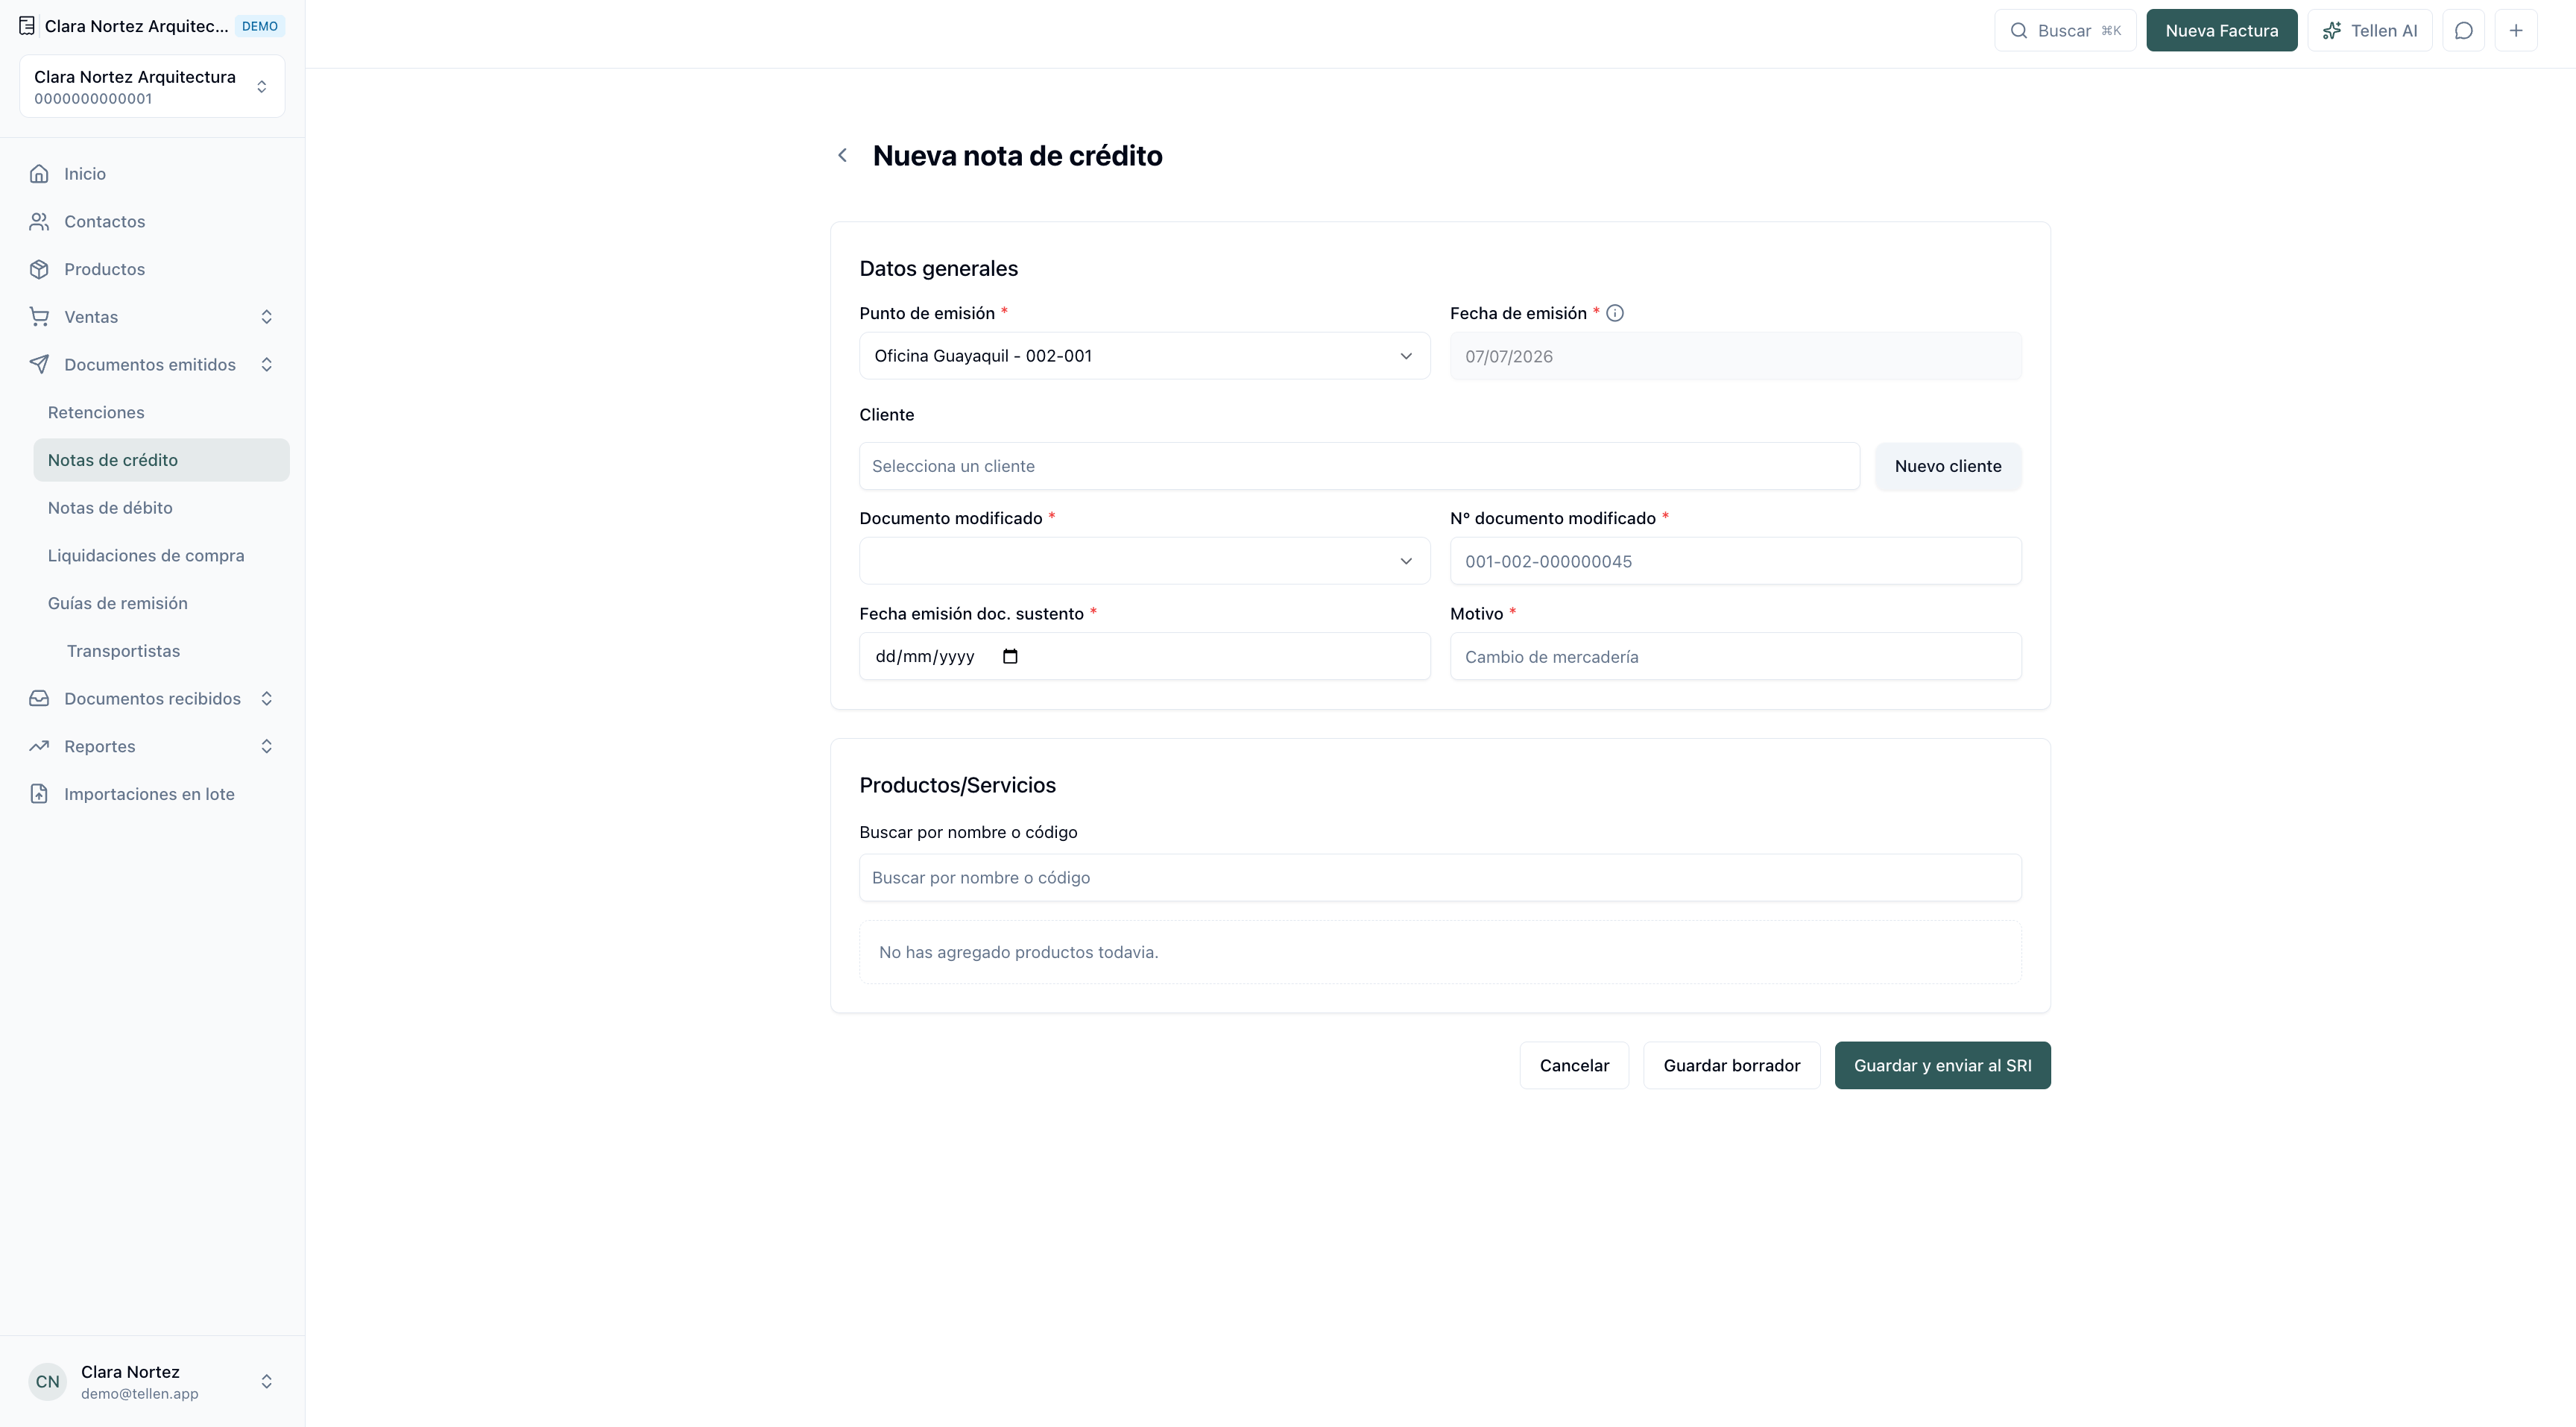Open the Selecciona un cliente combo box

[1359, 466]
